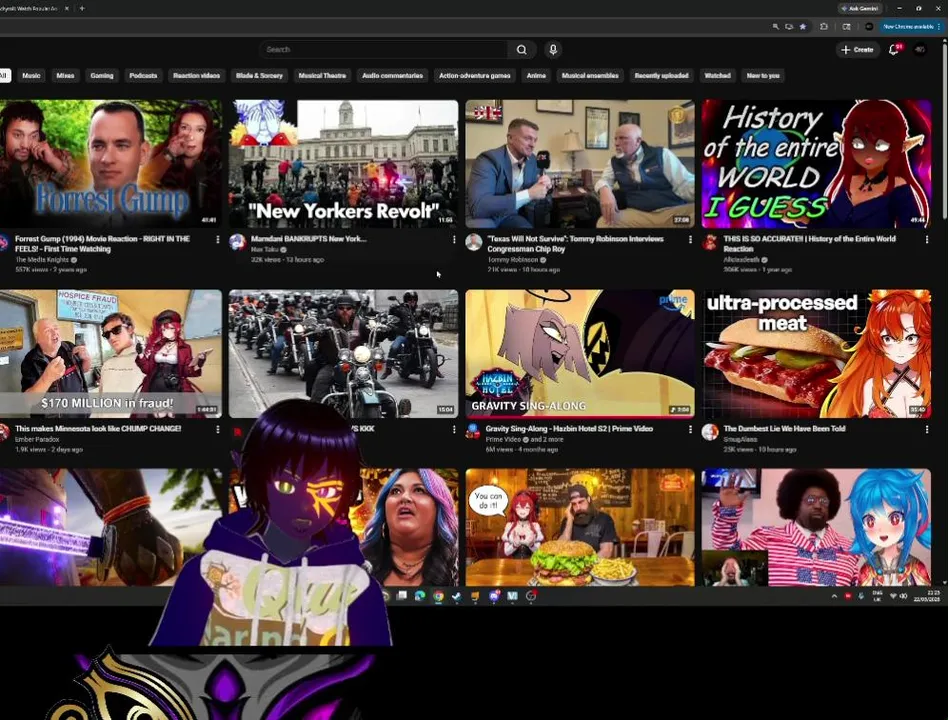Open options menu for the motorcycle riders video

coord(454,429)
